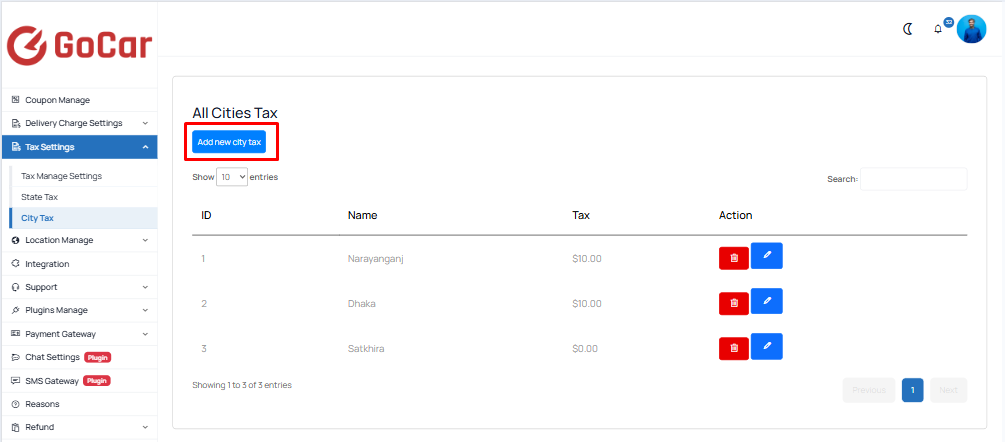Open the Show entries count dropdown
1005x442 pixels.
pyautogui.click(x=232, y=177)
